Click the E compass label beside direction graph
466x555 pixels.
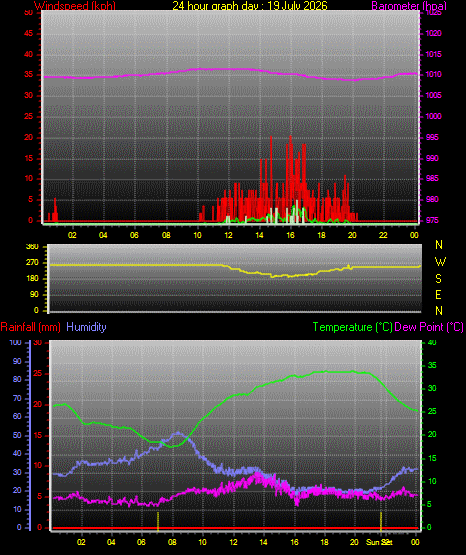(x=438, y=294)
